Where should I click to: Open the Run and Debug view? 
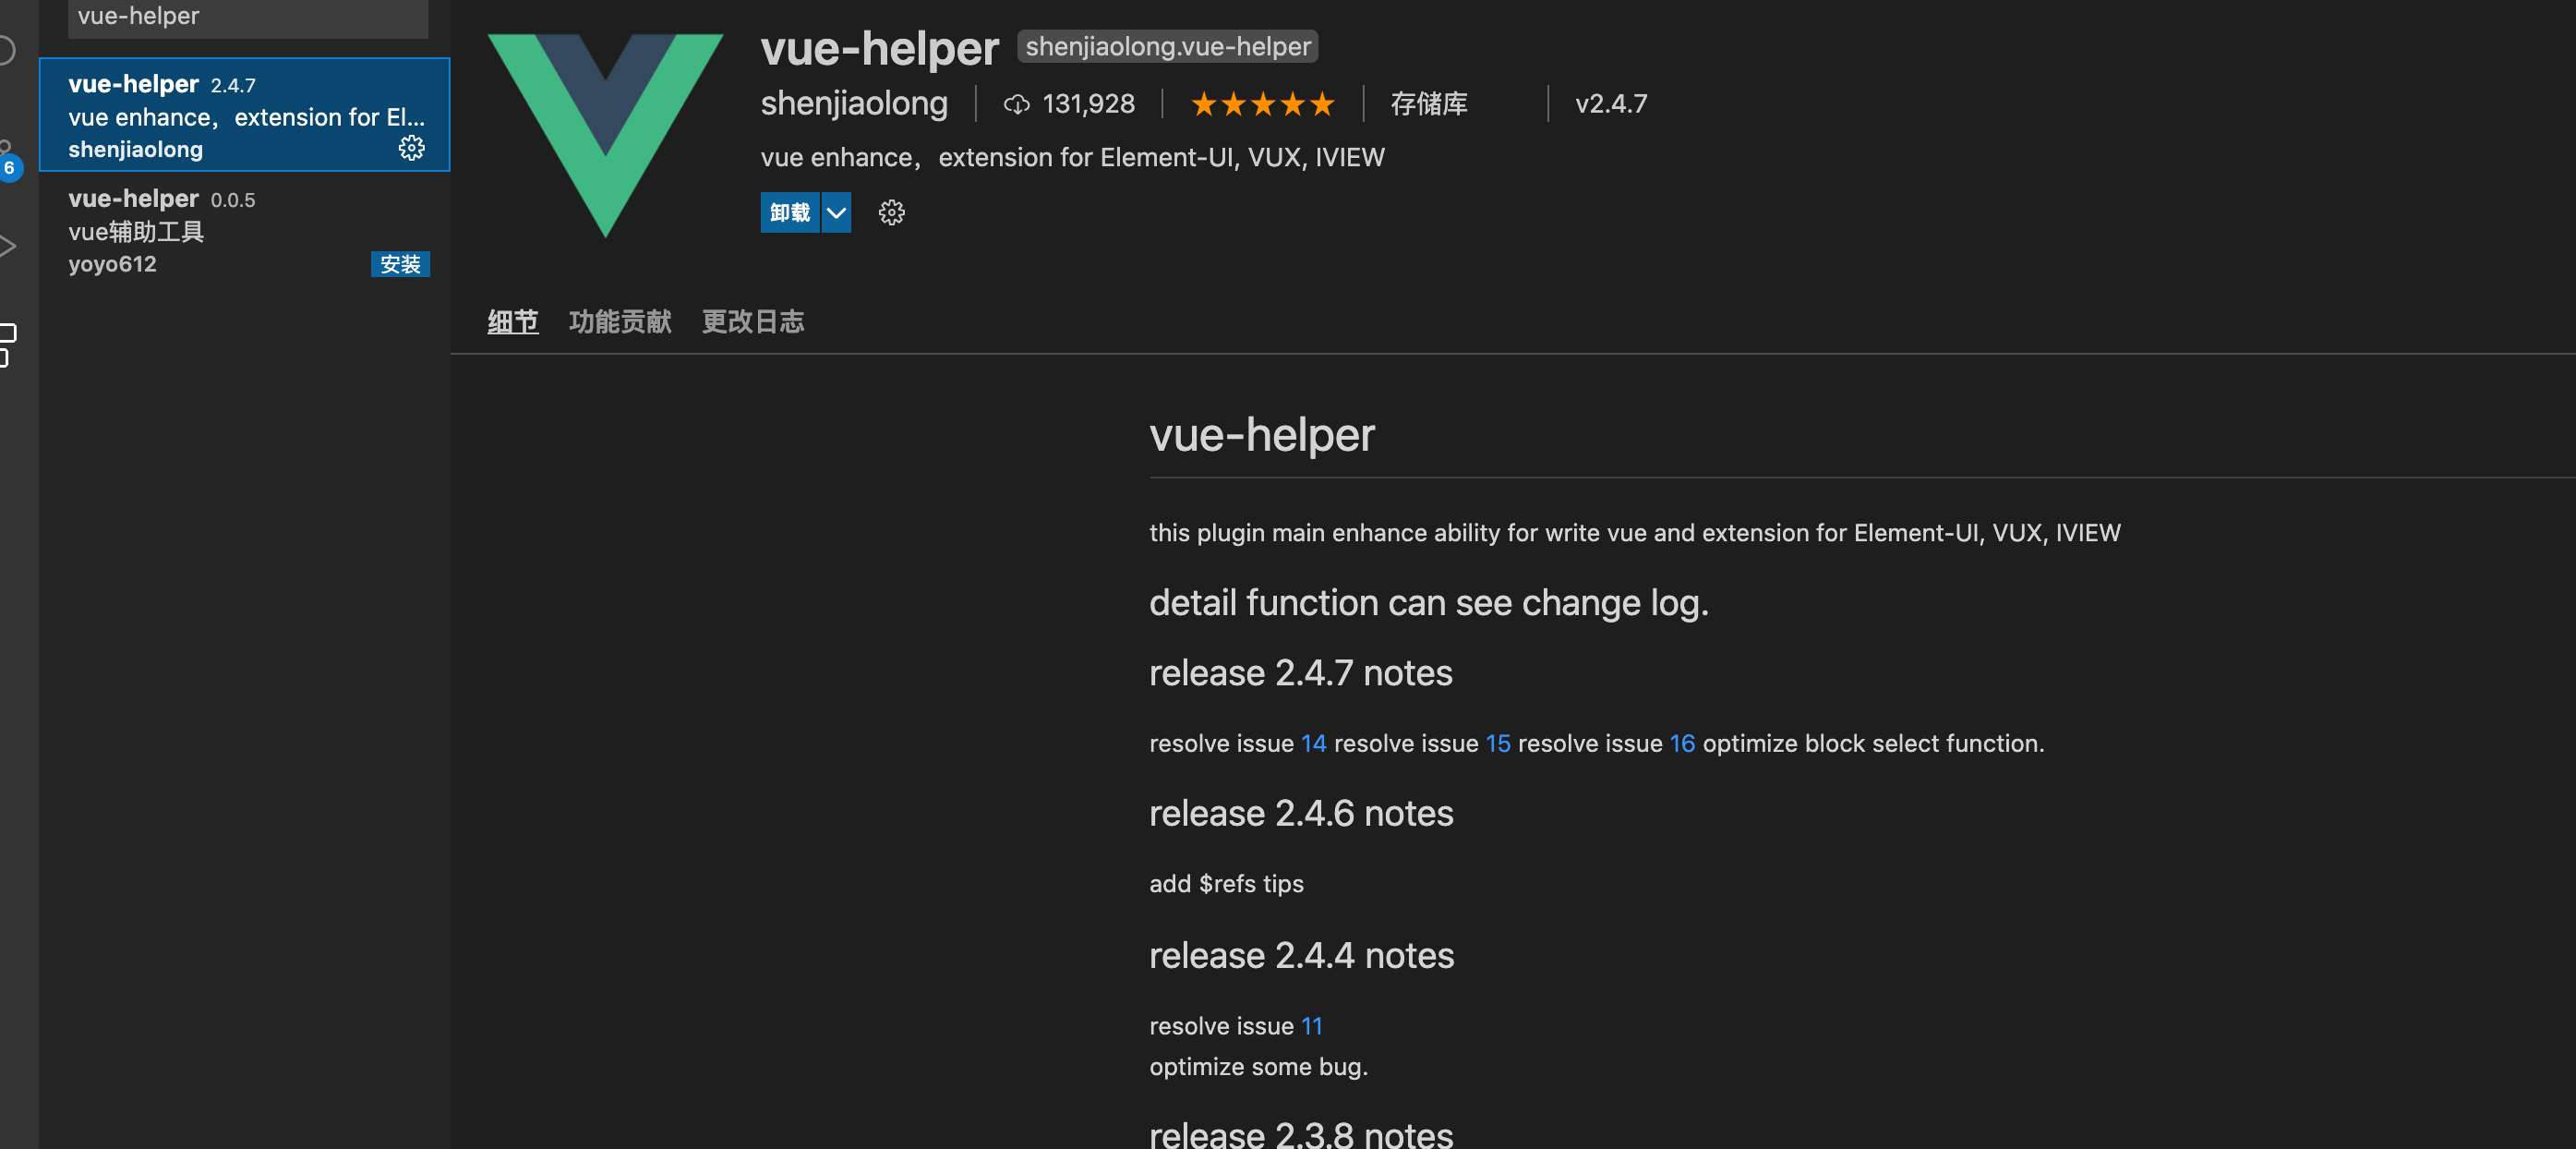pyautogui.click(x=8, y=246)
